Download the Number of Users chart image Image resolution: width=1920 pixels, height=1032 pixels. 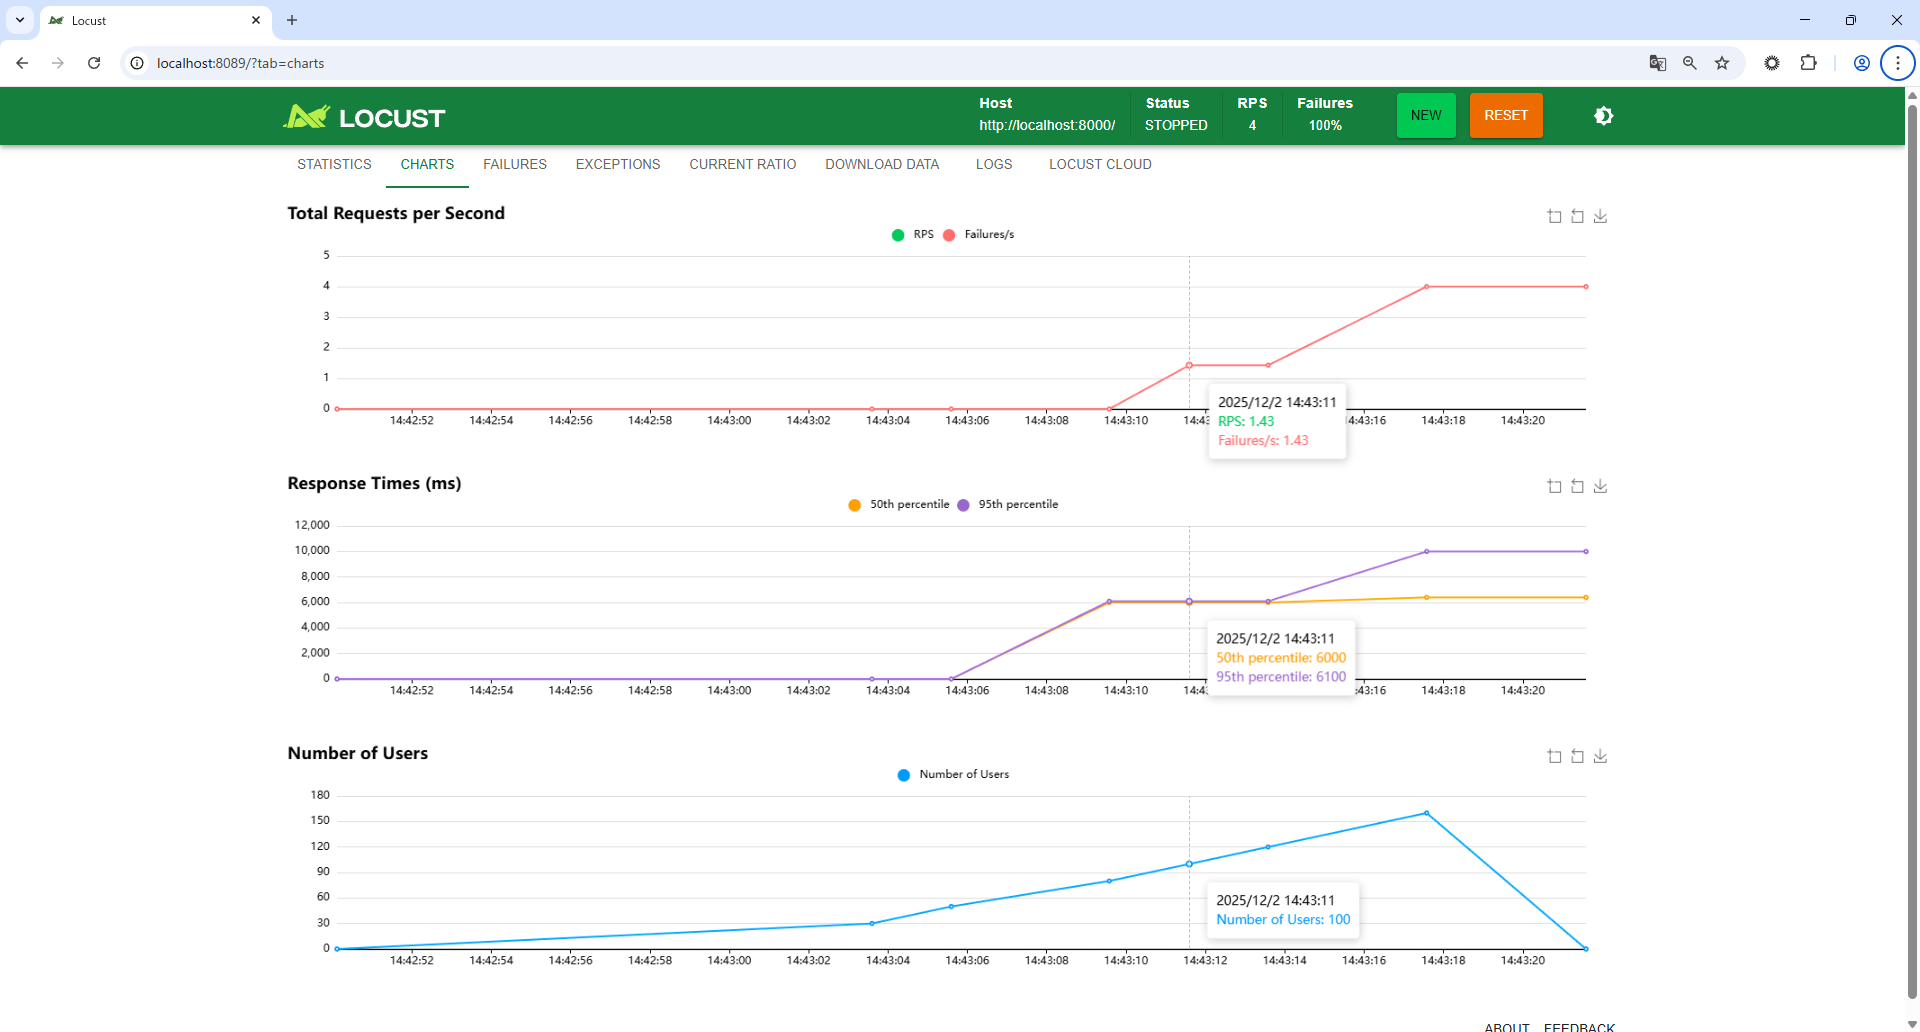point(1601,756)
